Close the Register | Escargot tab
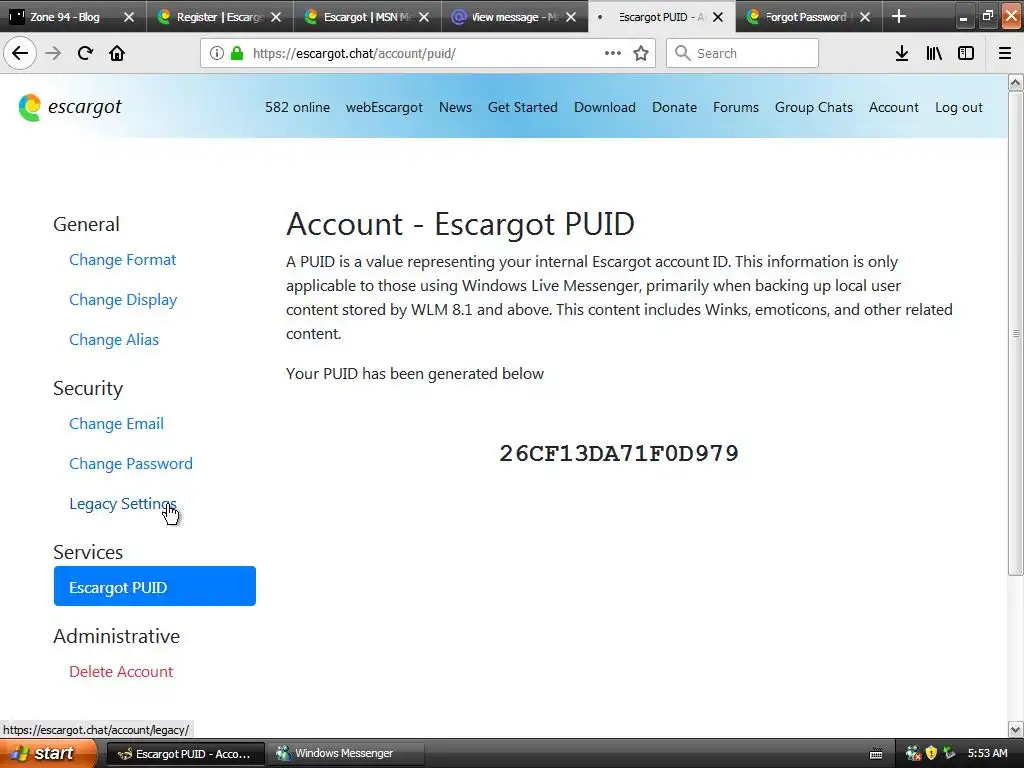 [x=276, y=17]
